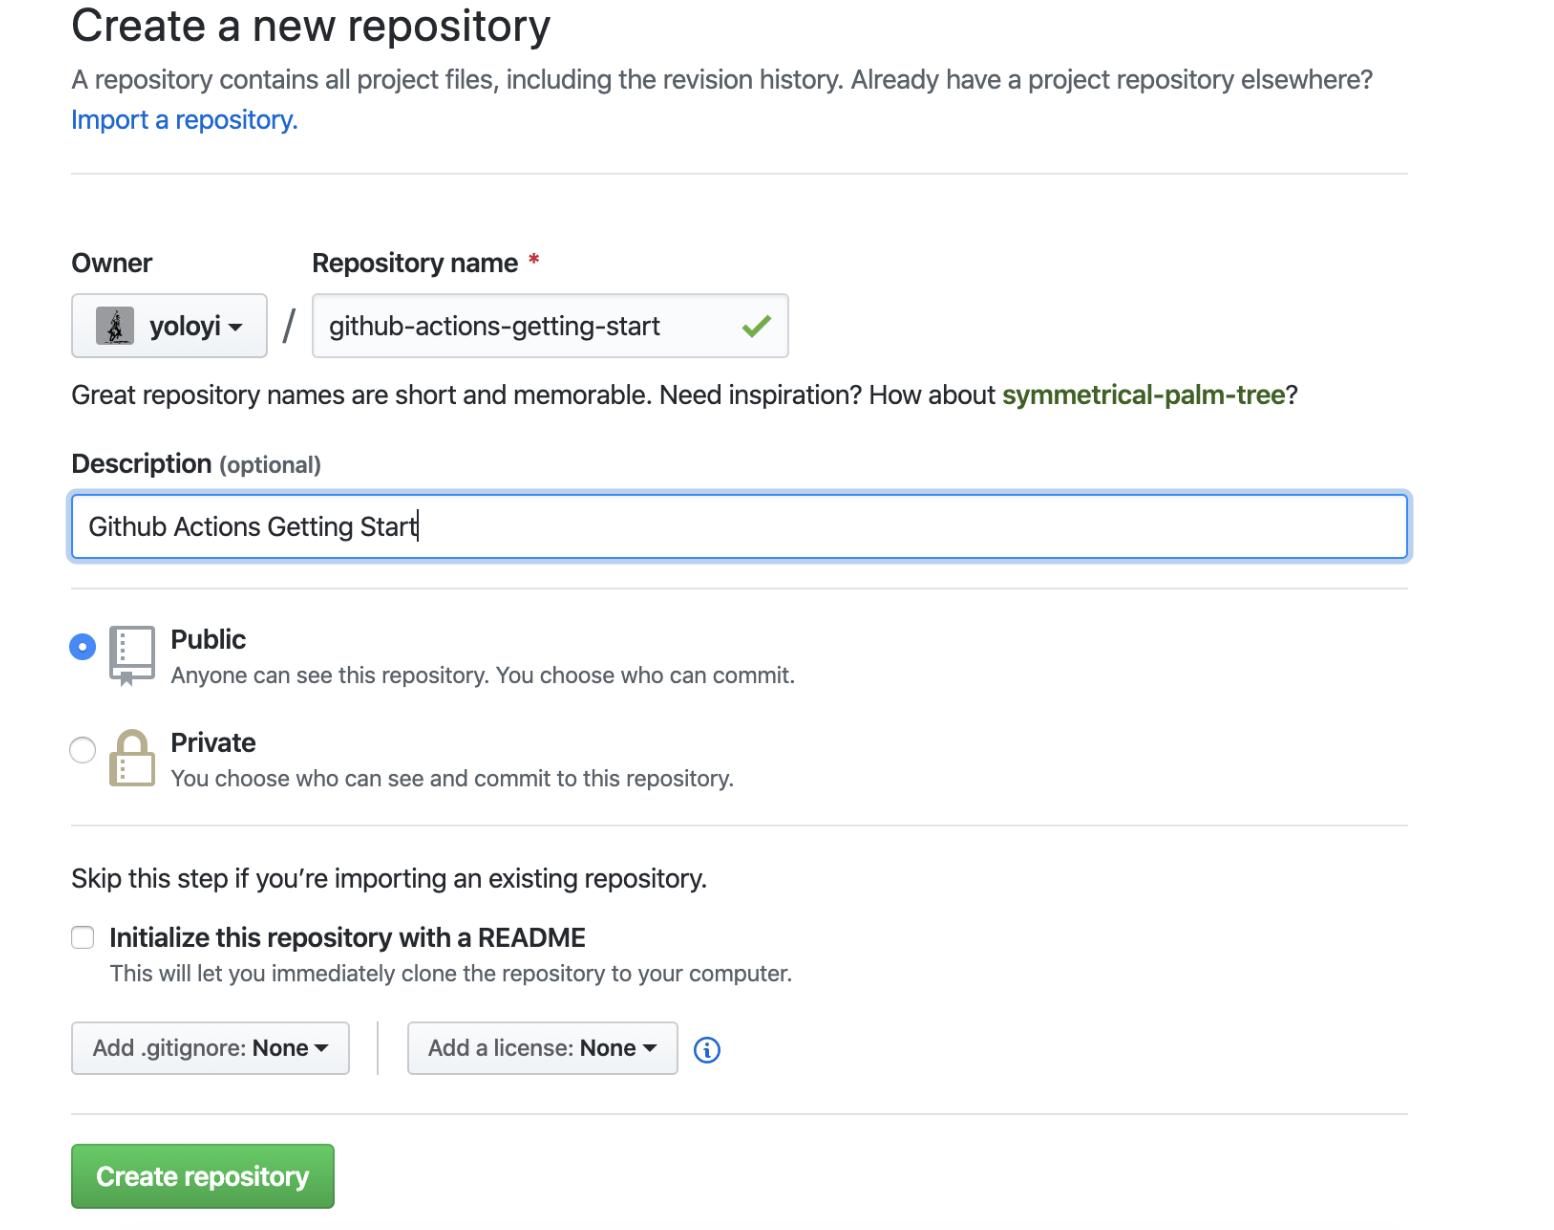Click the public repository book icon
Image resolution: width=1554 pixels, height=1230 pixels.
point(132,654)
